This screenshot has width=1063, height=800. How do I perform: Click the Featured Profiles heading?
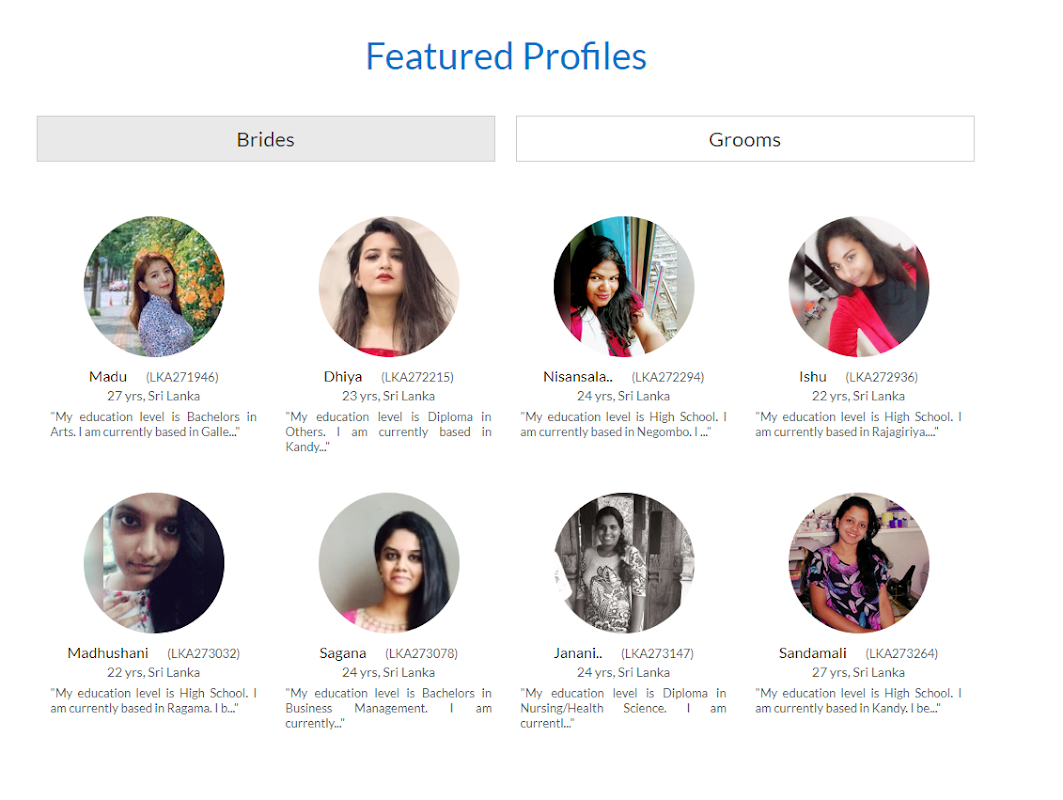point(506,56)
